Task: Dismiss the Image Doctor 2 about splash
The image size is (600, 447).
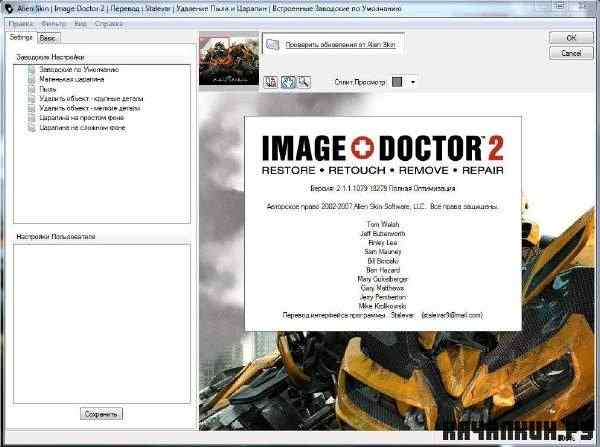Action: click(383, 224)
